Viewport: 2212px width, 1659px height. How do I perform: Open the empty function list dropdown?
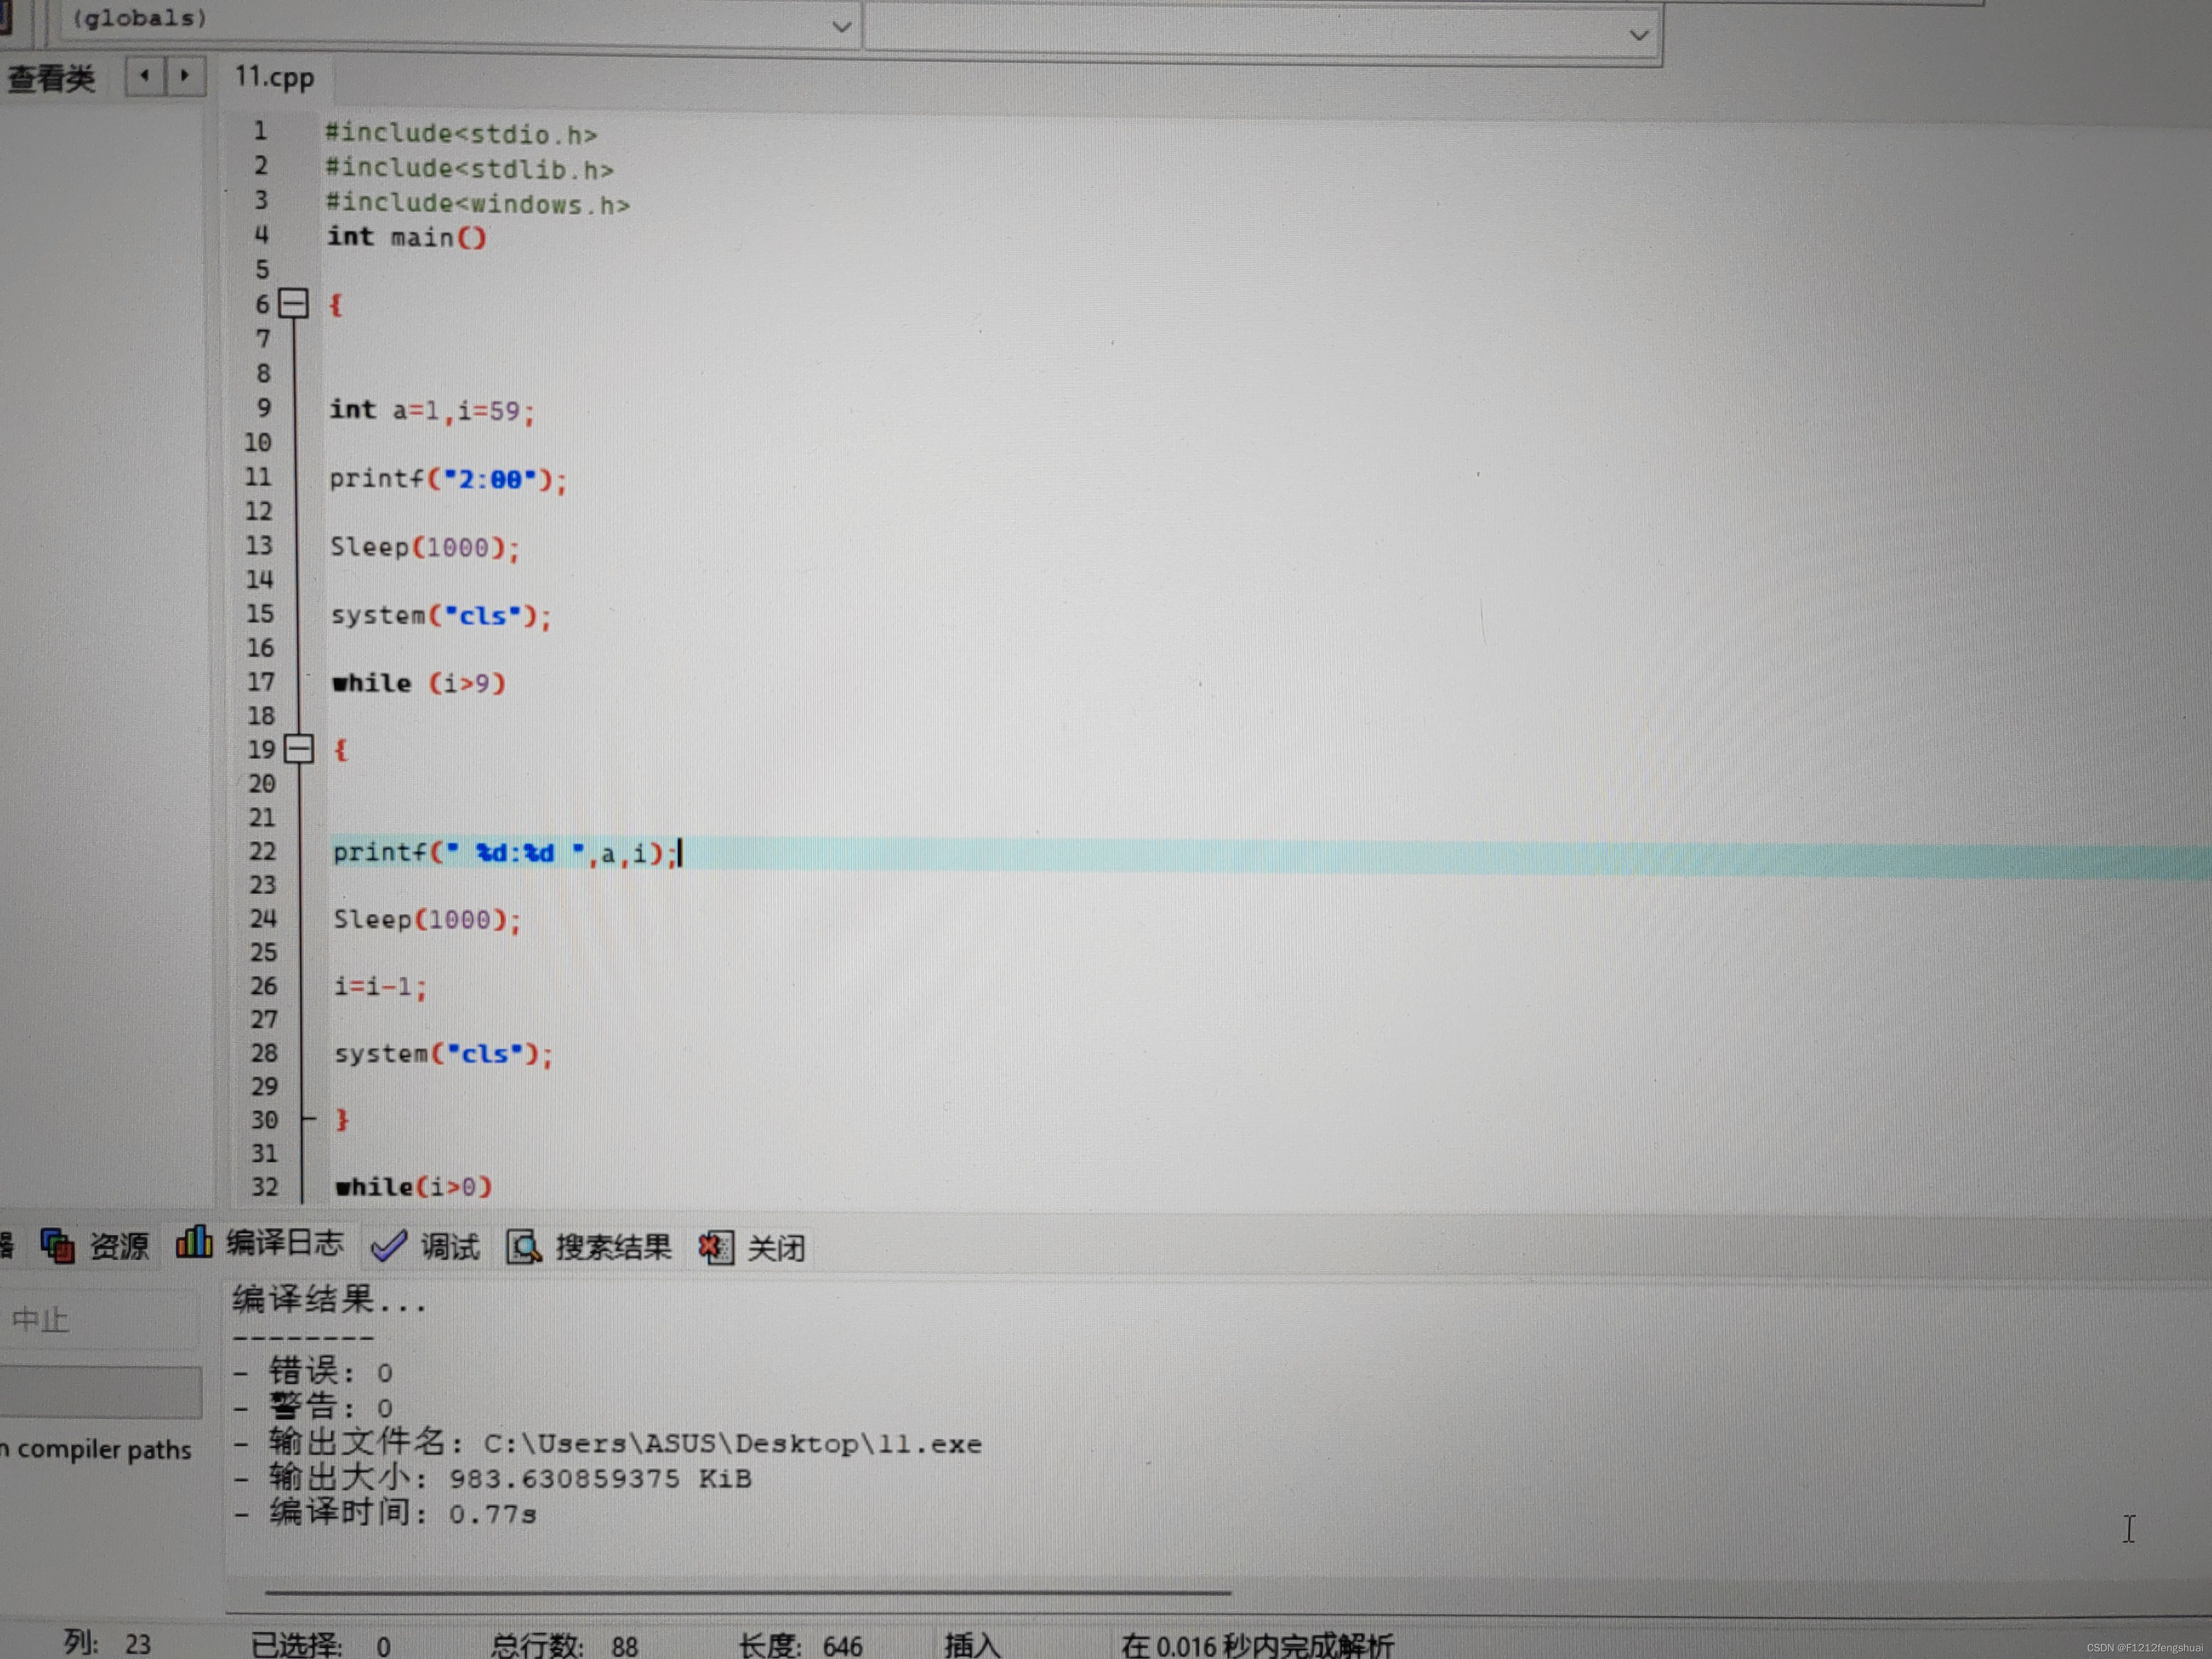point(1638,35)
